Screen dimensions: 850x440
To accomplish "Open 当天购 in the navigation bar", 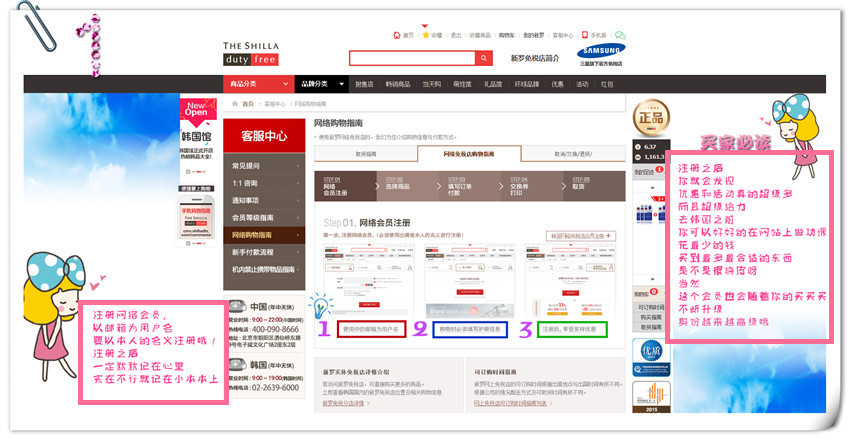I will coord(432,85).
